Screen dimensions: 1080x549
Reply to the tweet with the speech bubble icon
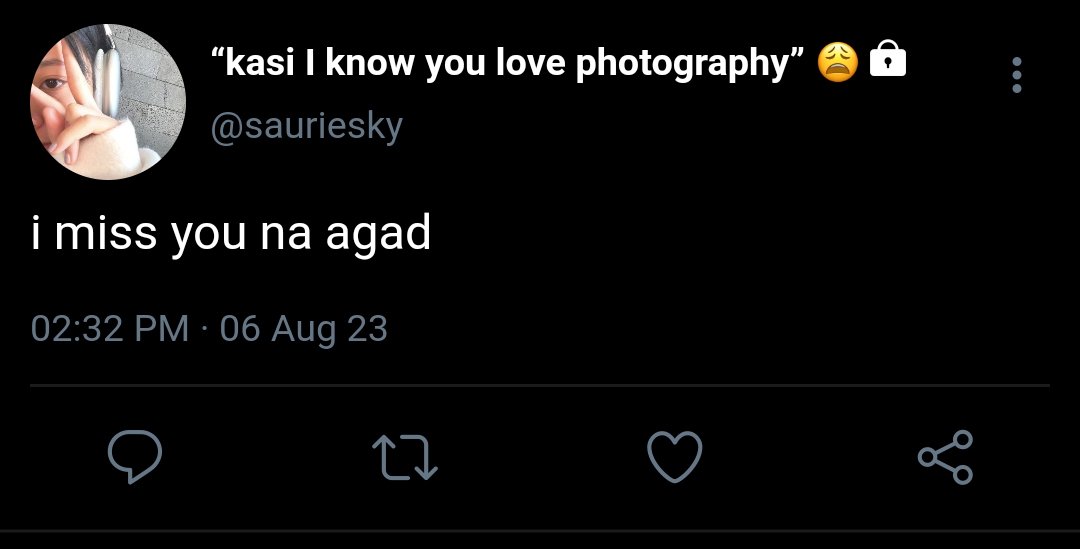pyautogui.click(x=135, y=456)
